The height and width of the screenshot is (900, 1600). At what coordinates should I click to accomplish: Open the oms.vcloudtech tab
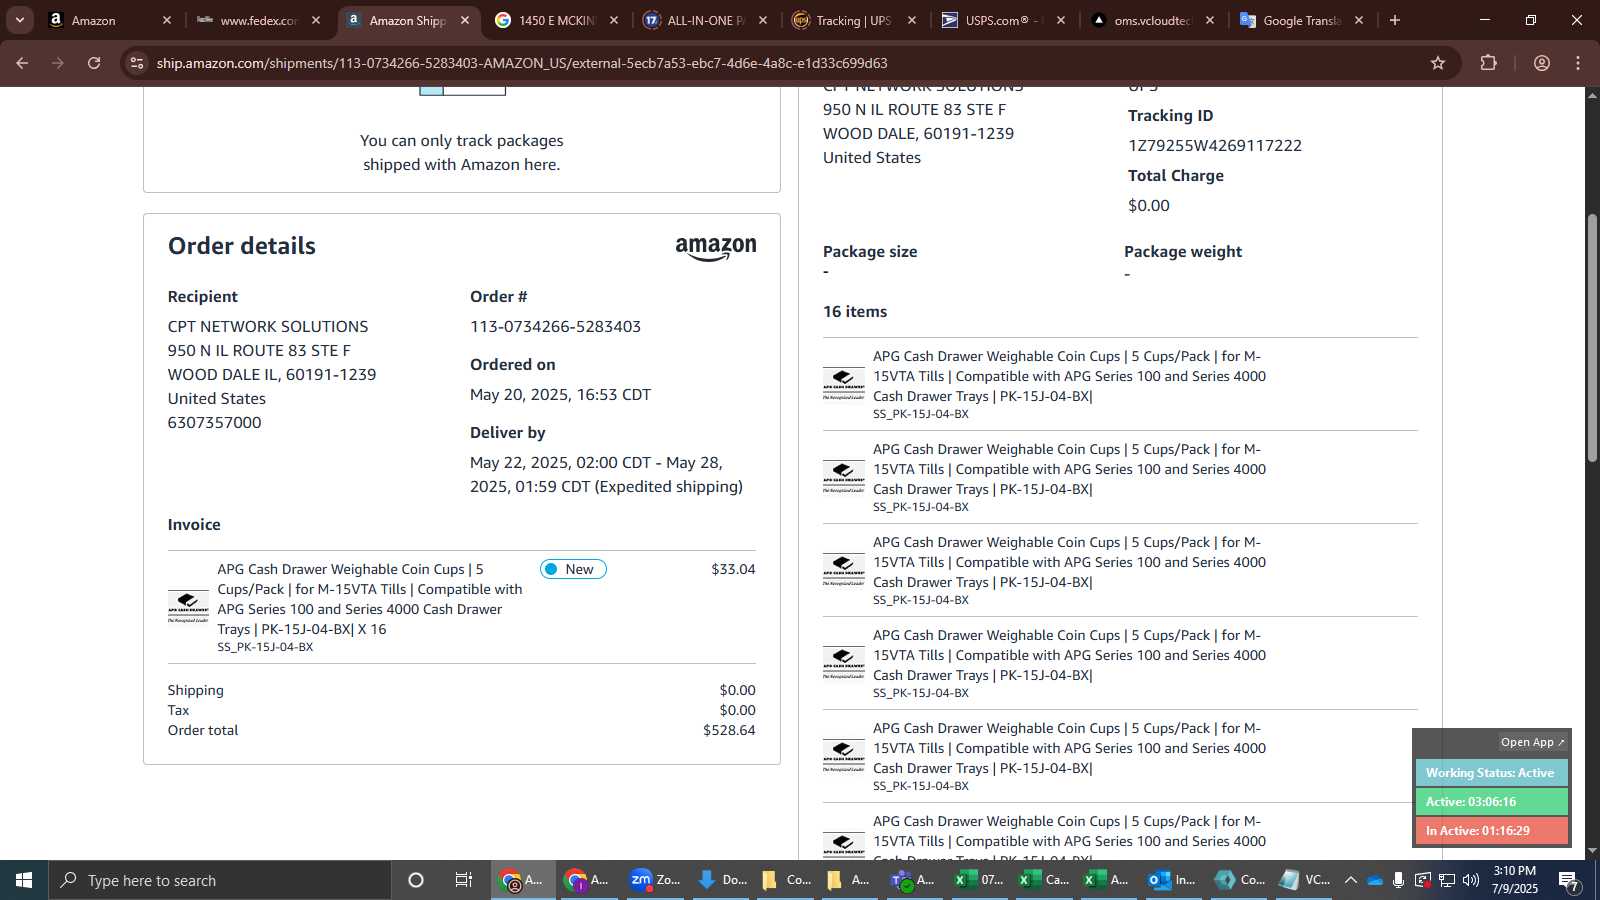pyautogui.click(x=1153, y=20)
